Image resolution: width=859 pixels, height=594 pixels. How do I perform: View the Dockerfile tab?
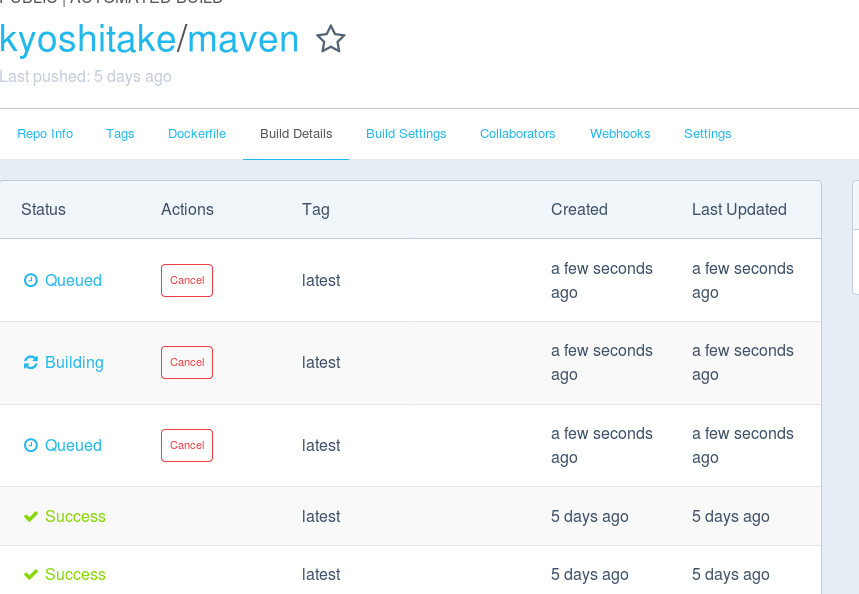coord(197,134)
